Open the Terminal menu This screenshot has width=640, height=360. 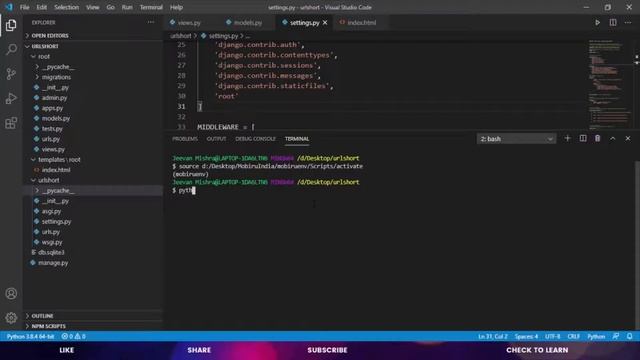point(151,7)
